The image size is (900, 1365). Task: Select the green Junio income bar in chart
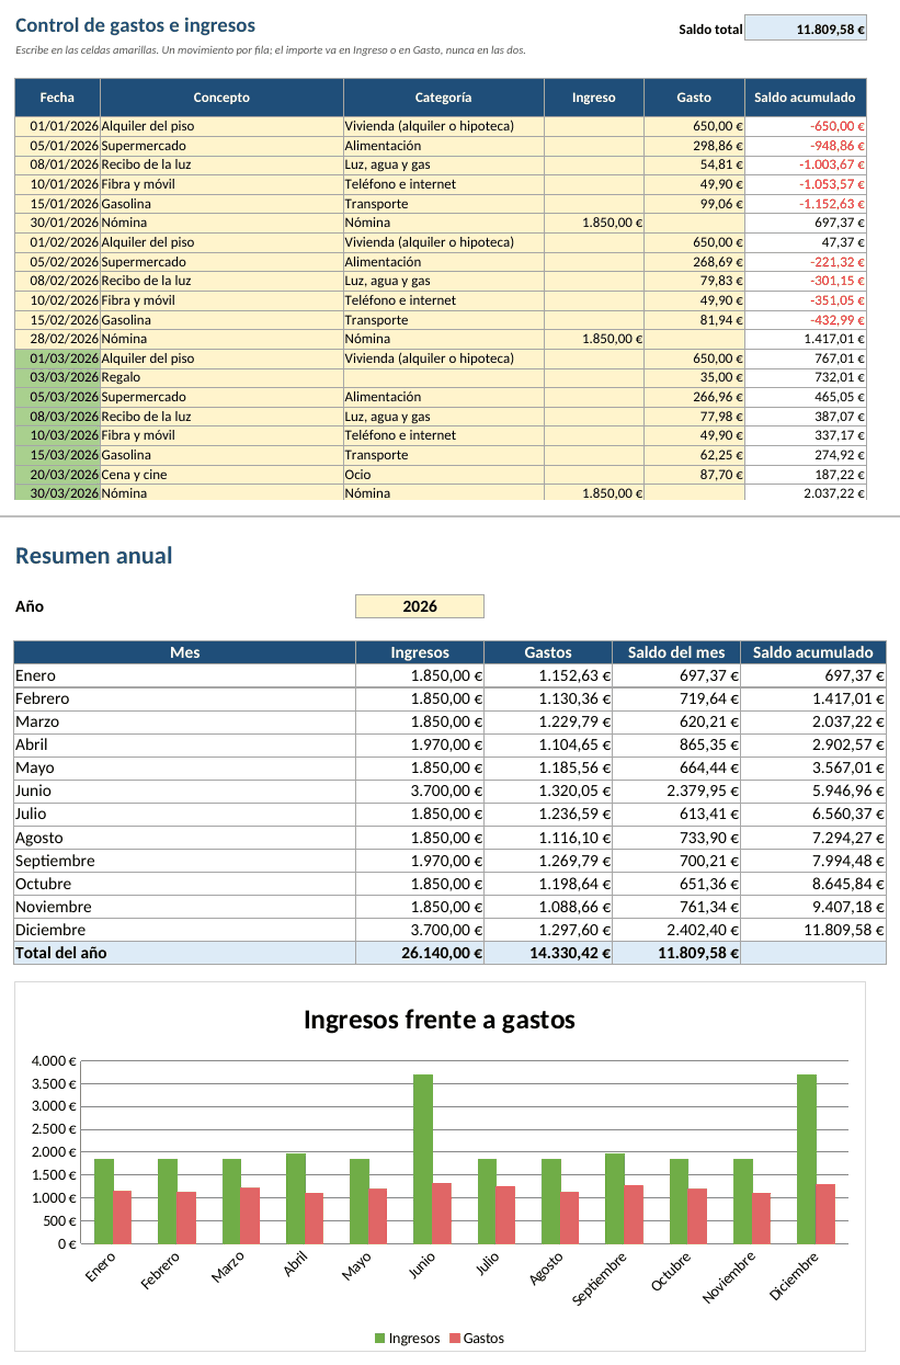click(423, 1159)
